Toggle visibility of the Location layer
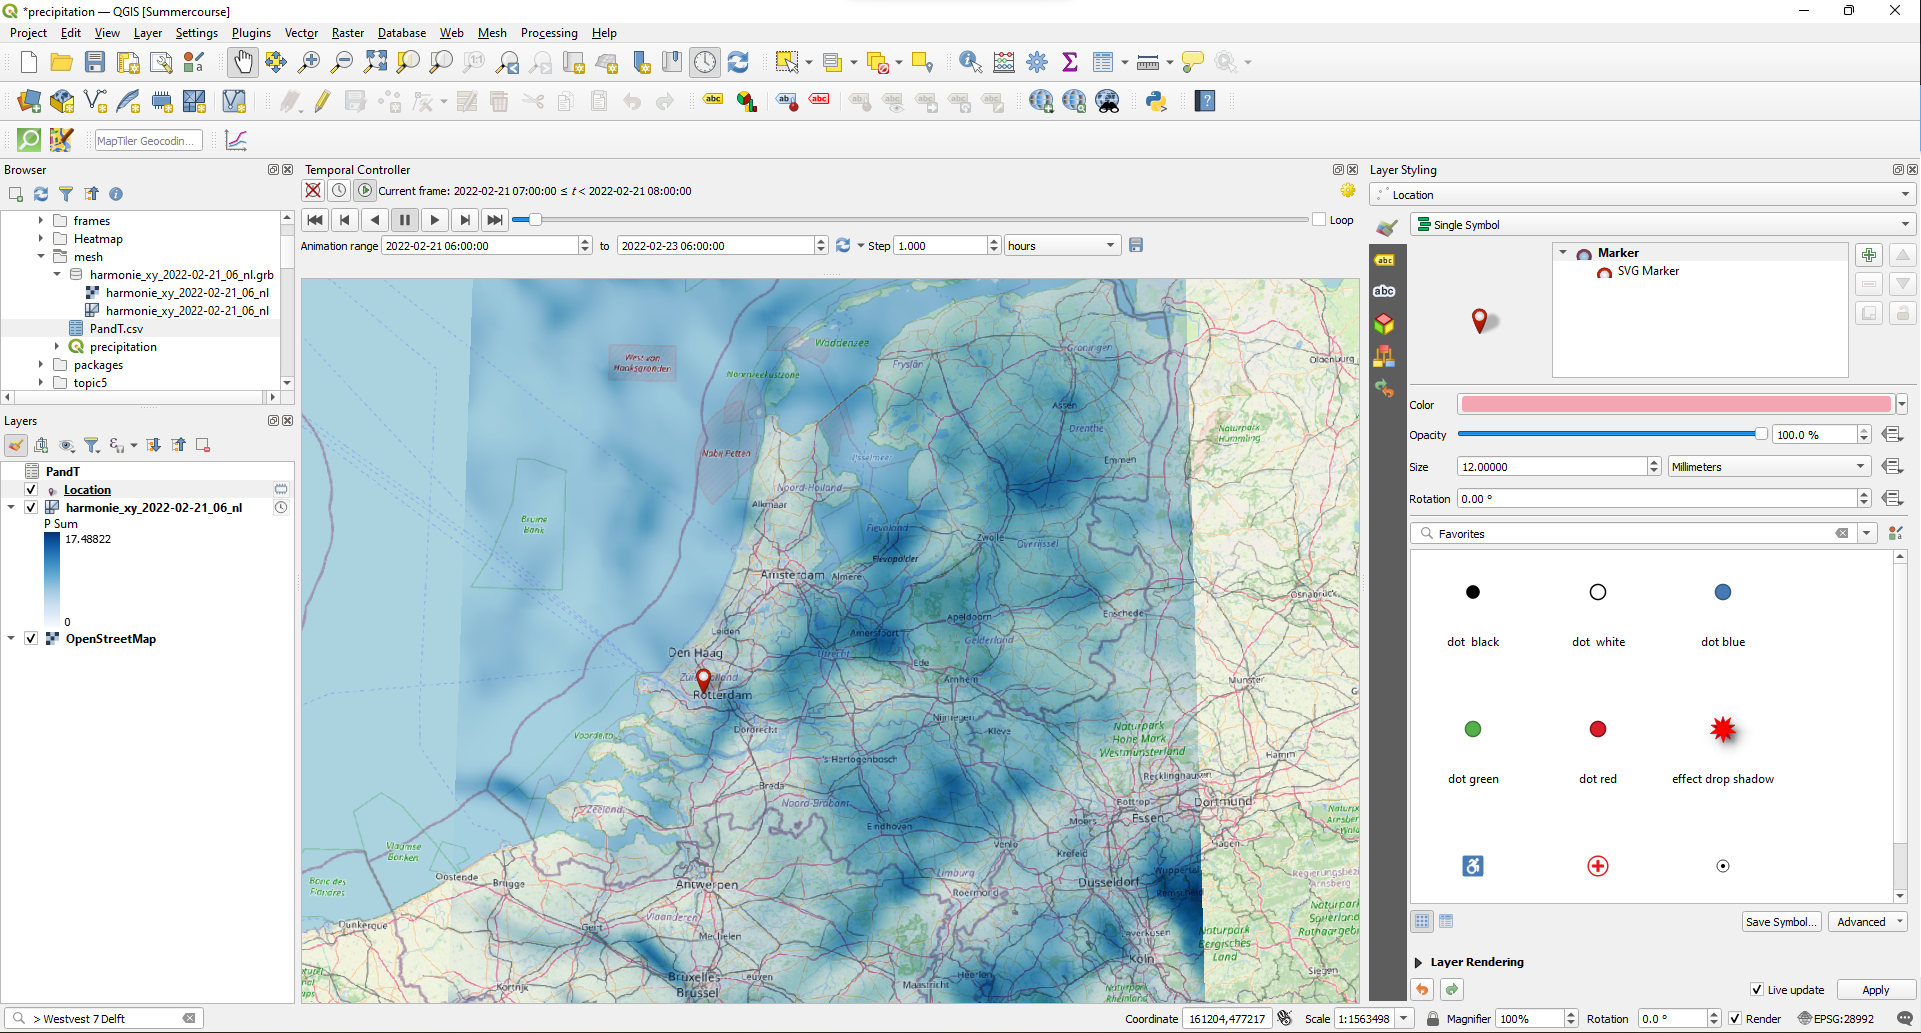The height and width of the screenshot is (1033, 1921). coord(31,490)
